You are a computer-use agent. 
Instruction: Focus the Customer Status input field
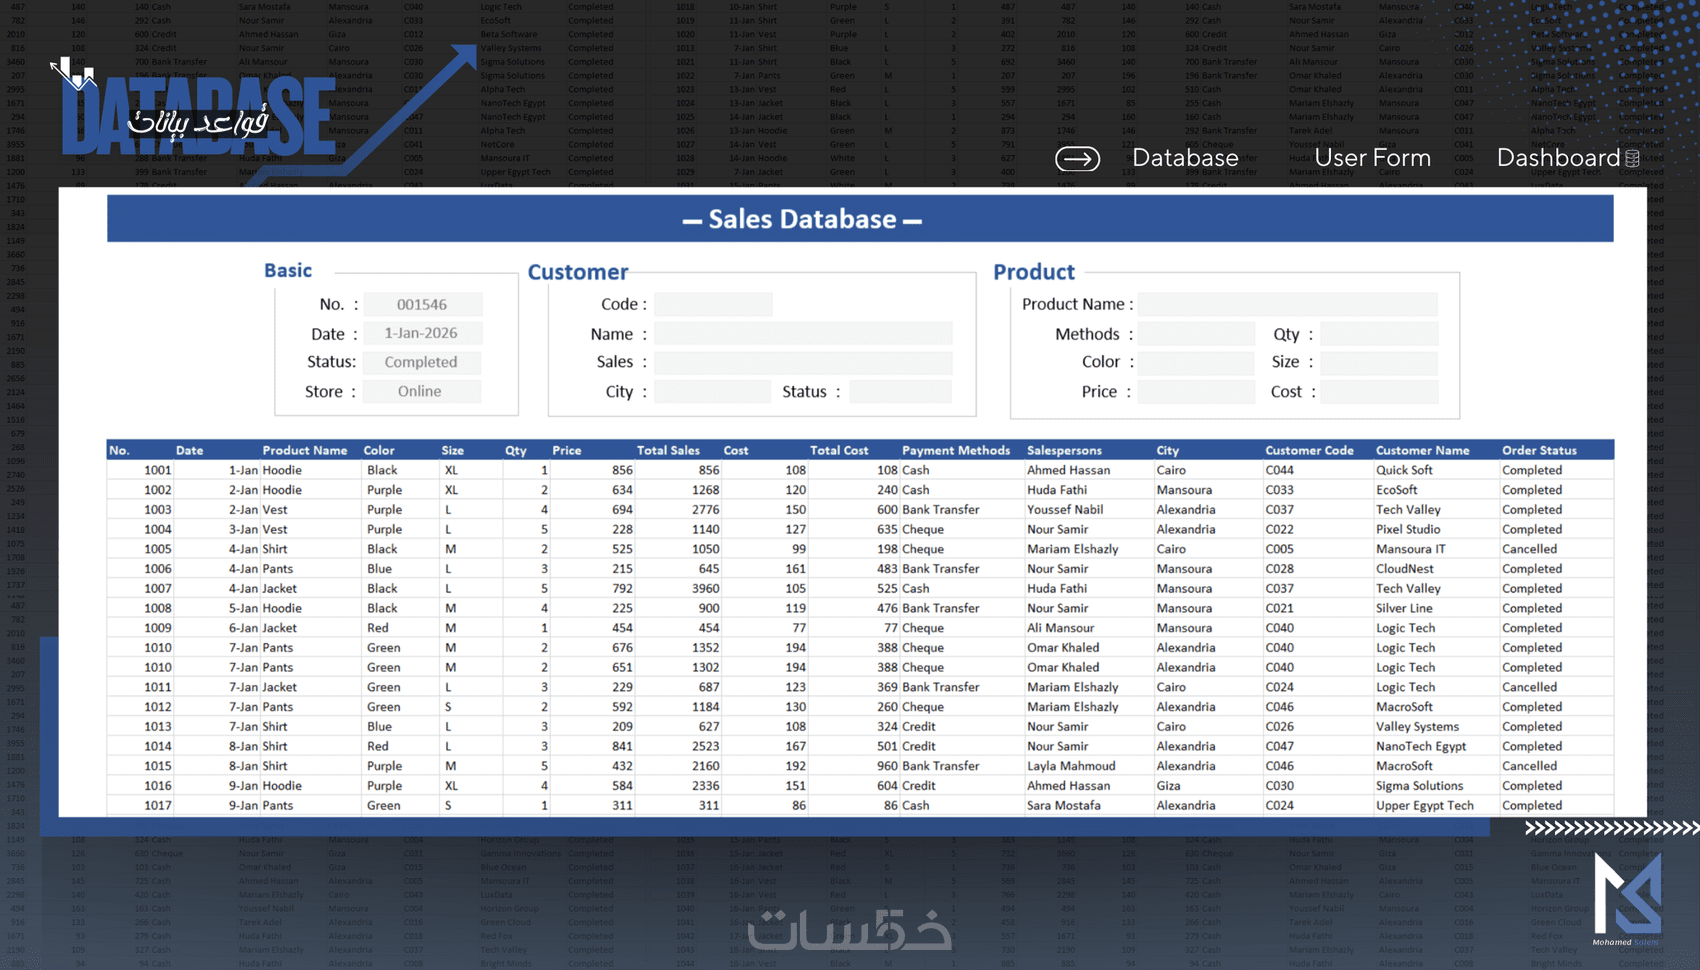coord(900,391)
